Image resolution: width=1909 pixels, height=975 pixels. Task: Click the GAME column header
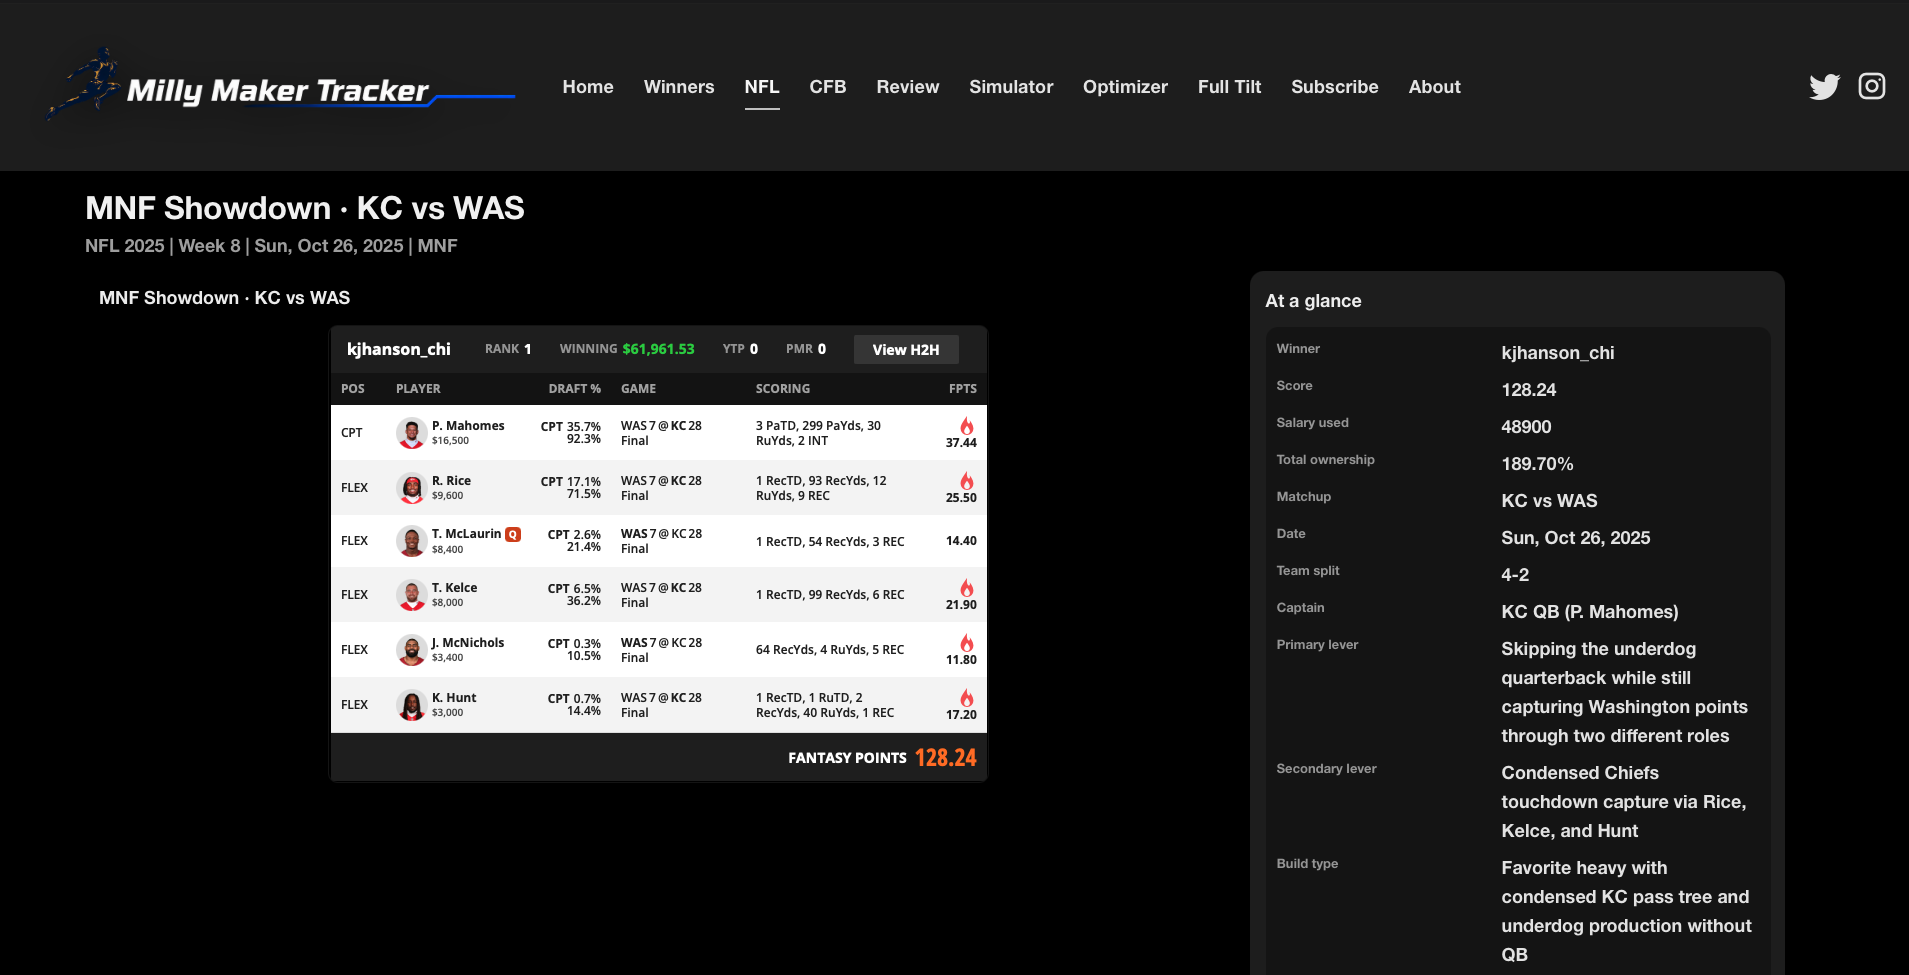[639, 388]
